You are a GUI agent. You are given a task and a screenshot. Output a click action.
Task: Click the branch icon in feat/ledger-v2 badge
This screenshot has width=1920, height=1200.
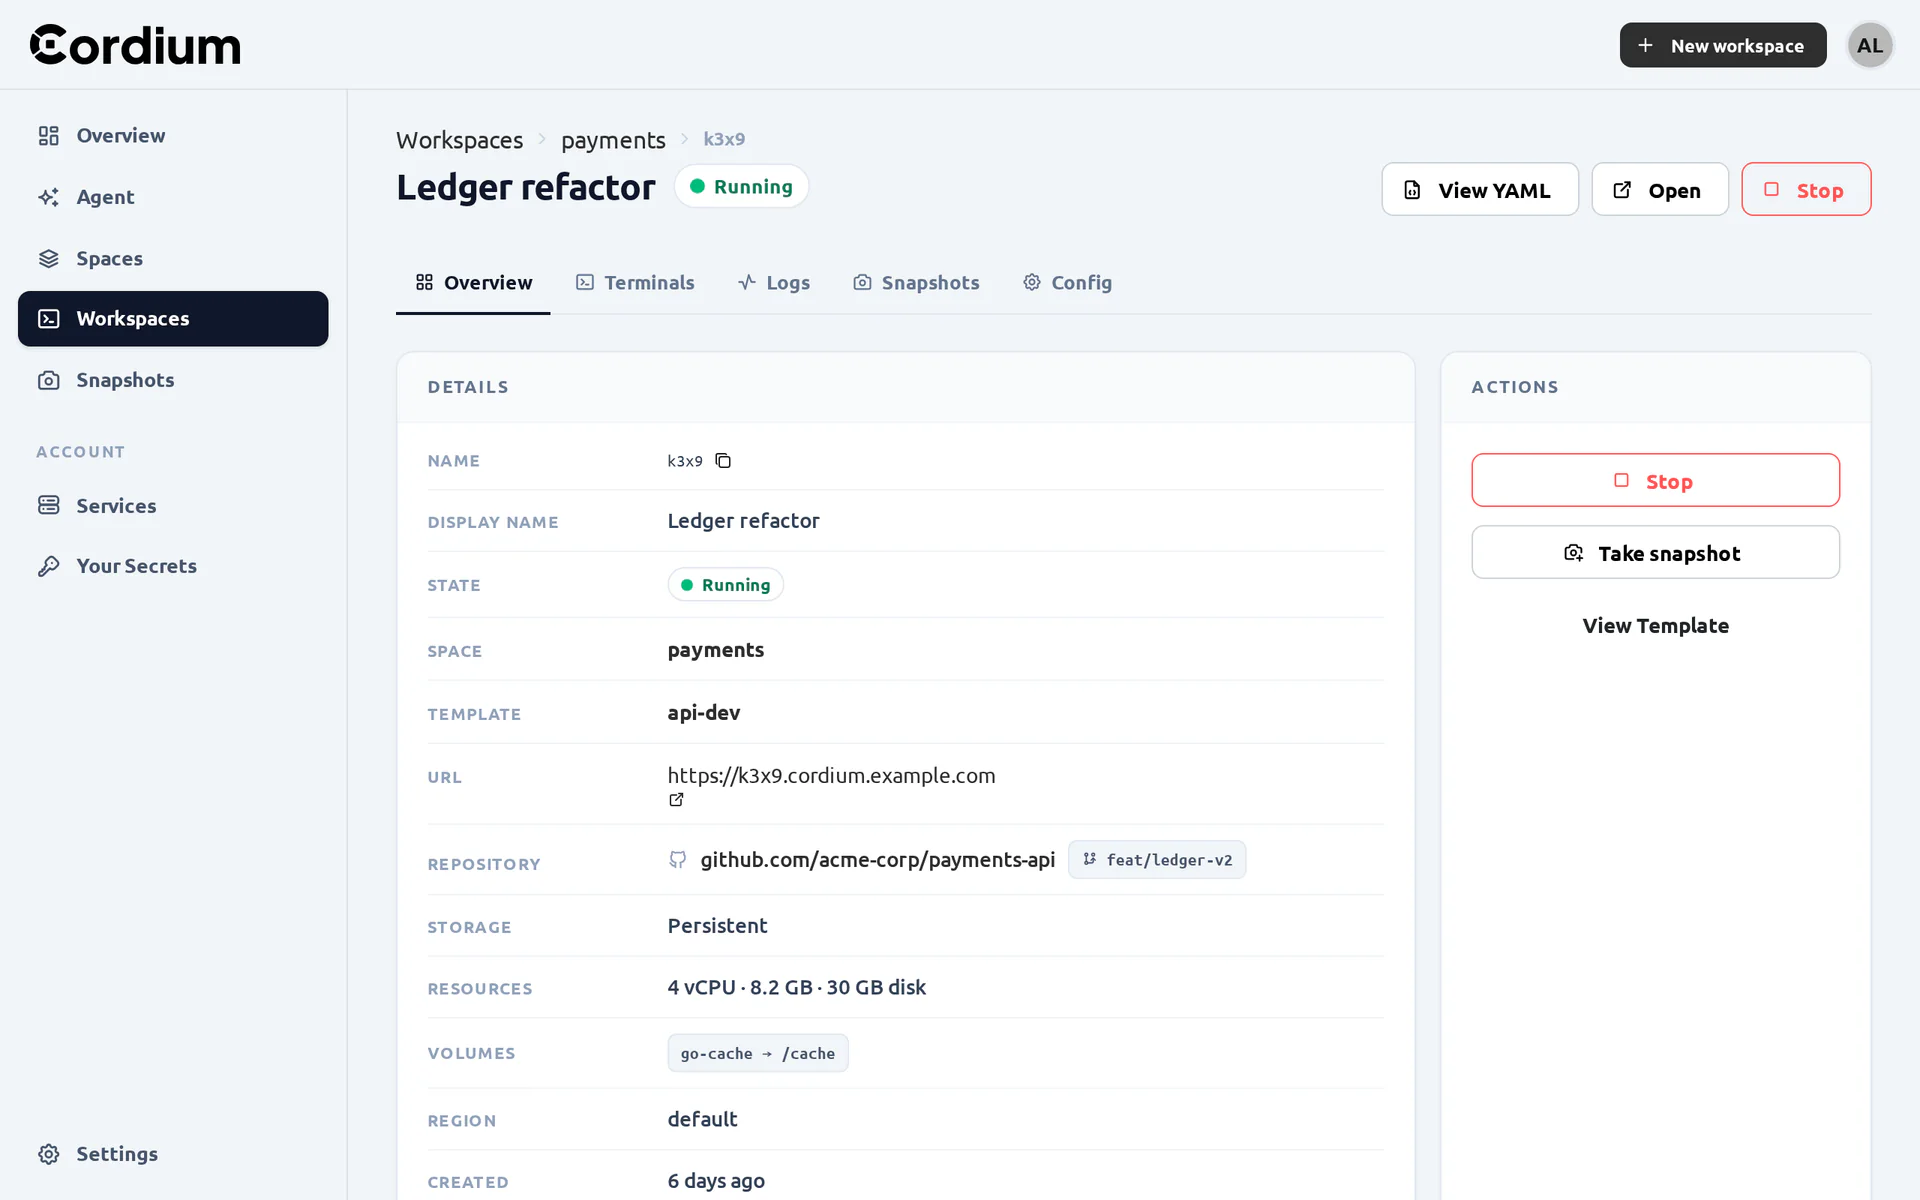coord(1089,859)
